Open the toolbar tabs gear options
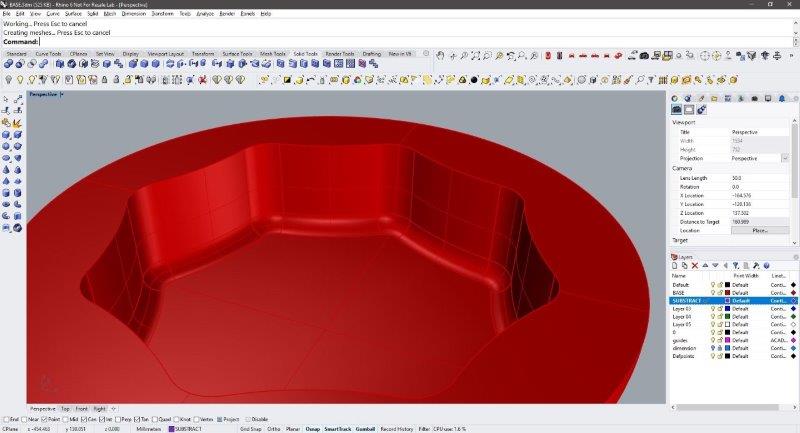800x433 pixels. pyautogui.click(x=426, y=53)
